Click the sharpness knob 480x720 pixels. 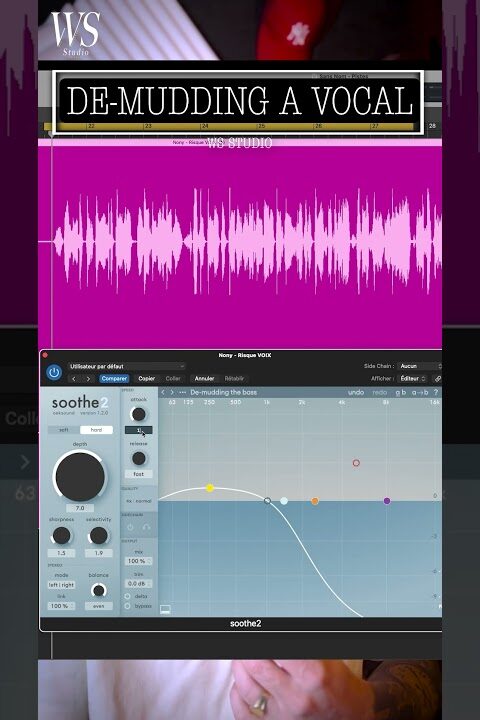[x=61, y=535]
